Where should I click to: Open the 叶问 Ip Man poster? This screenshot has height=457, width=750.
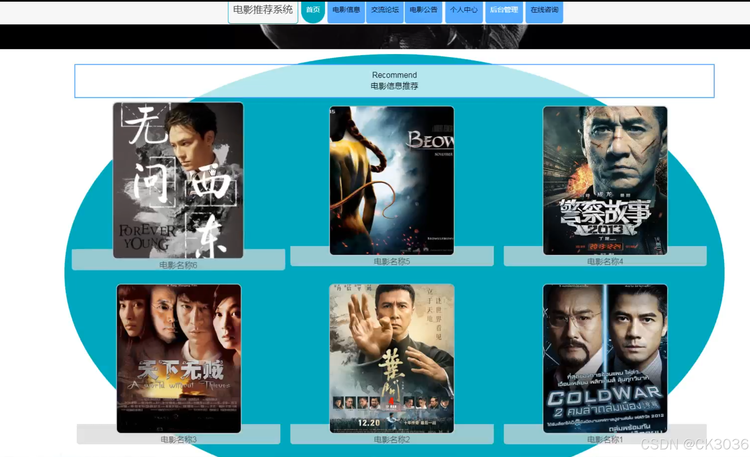[x=392, y=358]
